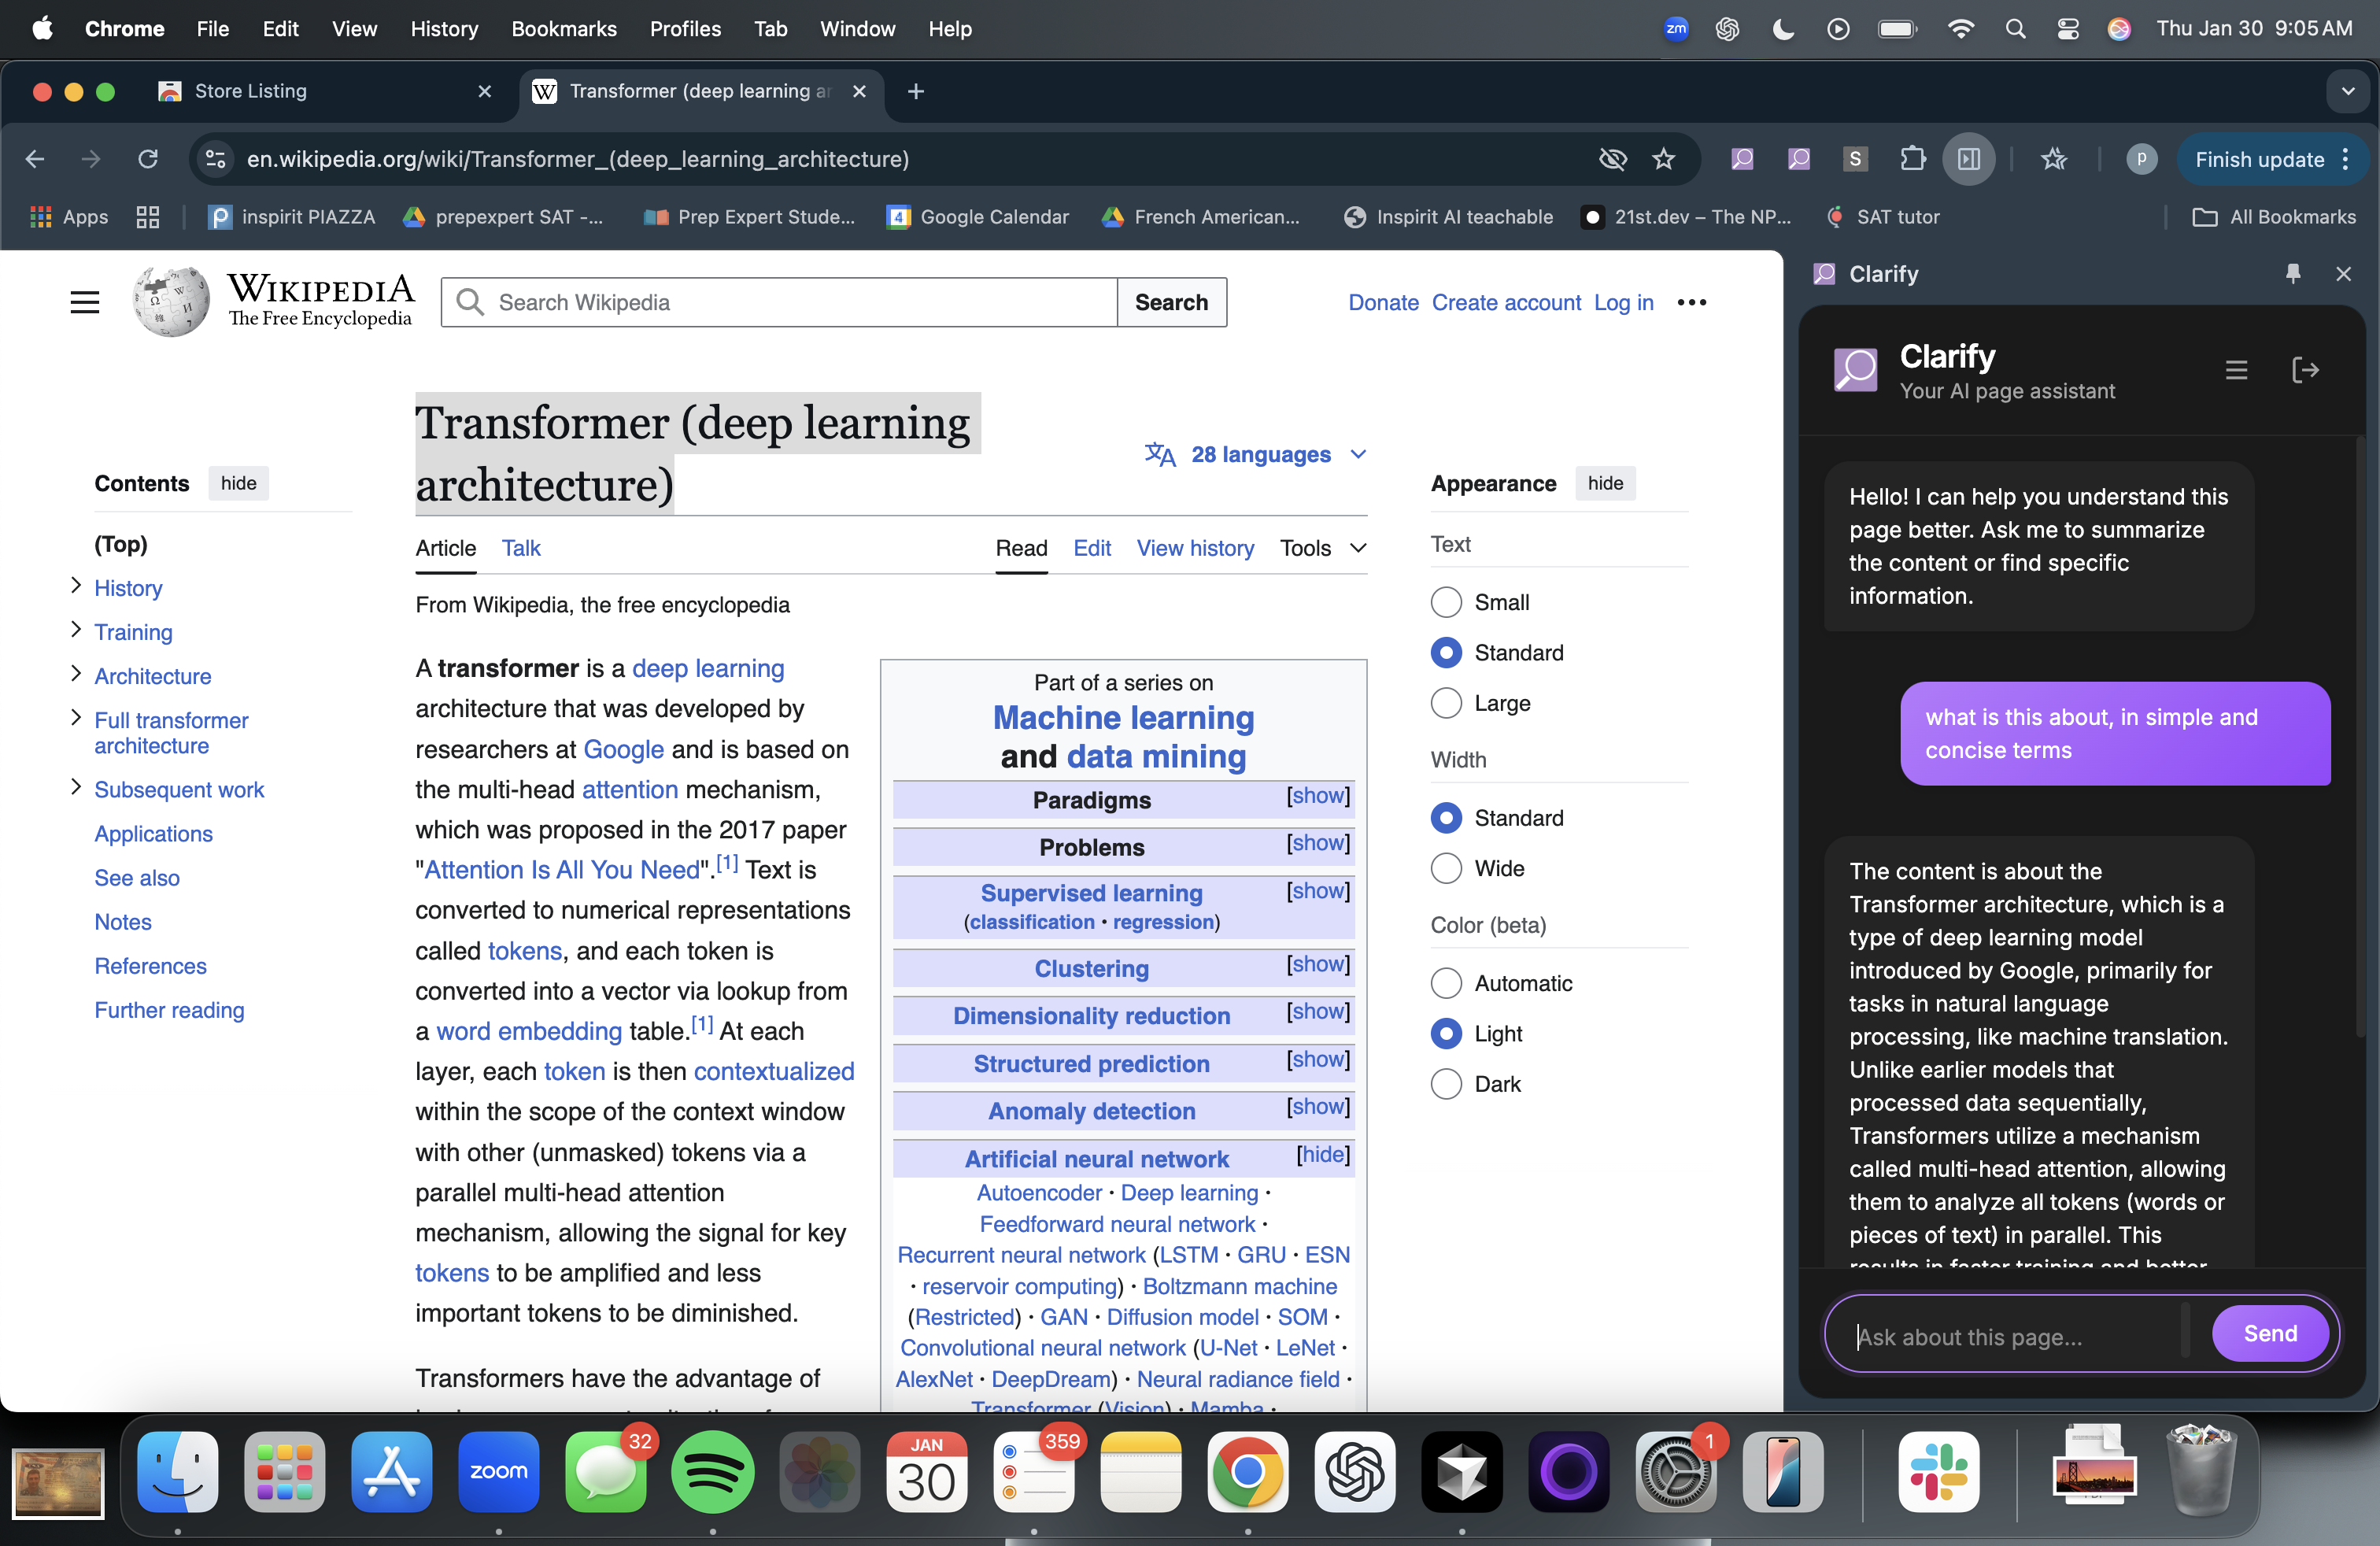Viewport: 2380px width, 1546px height.
Task: Toggle the Chrome side panel icon
Action: pyautogui.click(x=1968, y=159)
